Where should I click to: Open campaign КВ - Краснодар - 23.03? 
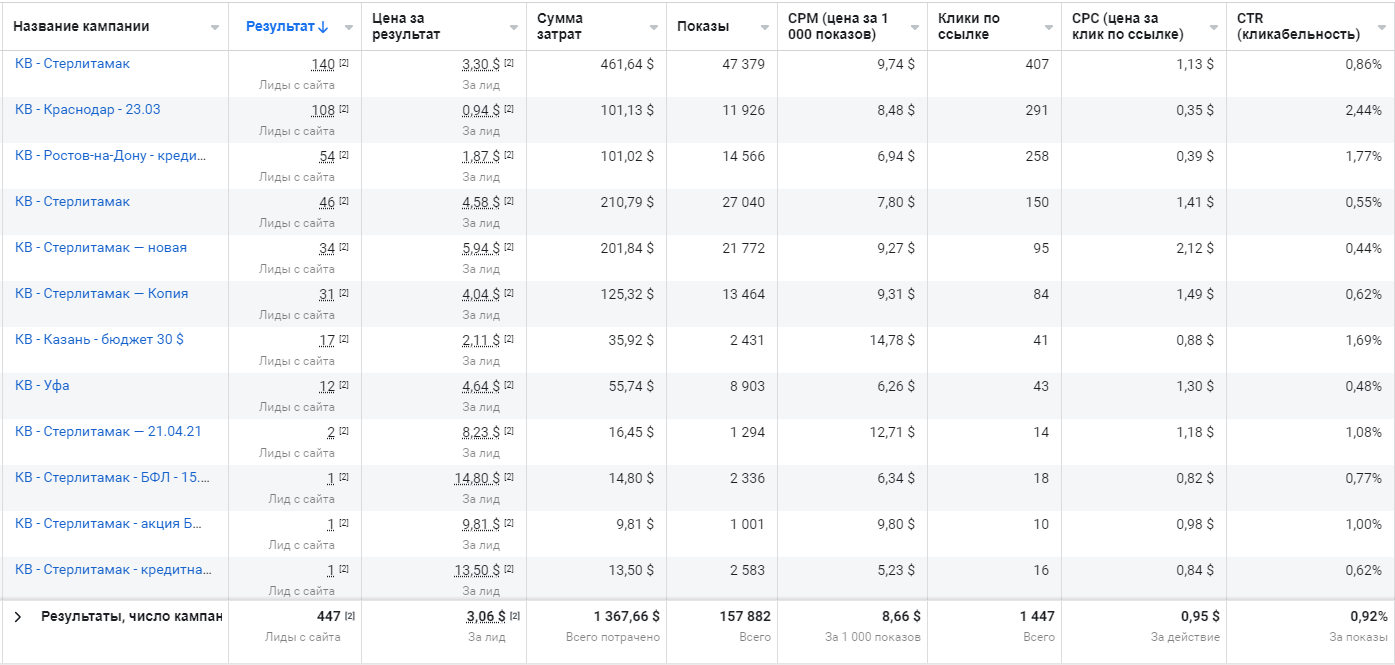(87, 110)
